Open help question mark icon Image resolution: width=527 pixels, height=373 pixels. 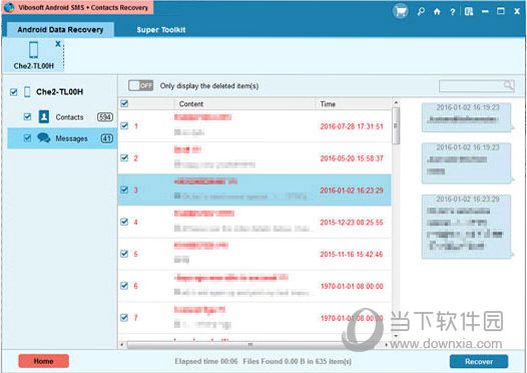tap(452, 12)
